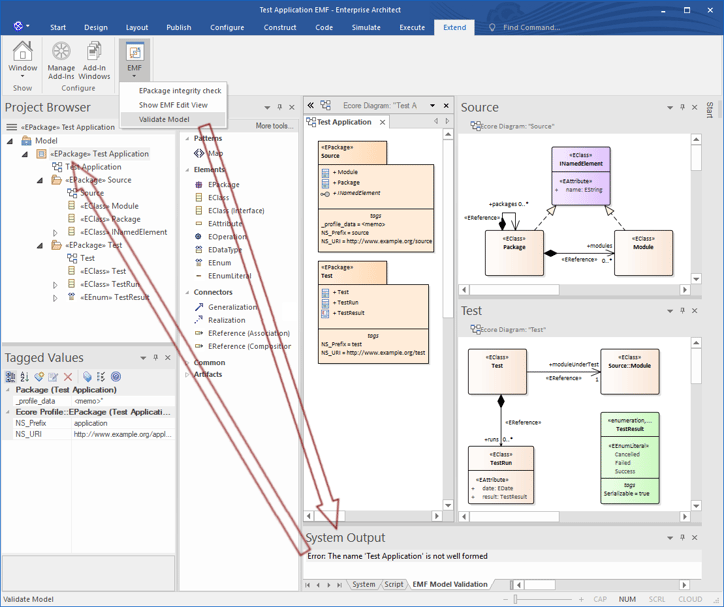Pin the System Output panel
The image size is (724, 607).
(x=682, y=538)
